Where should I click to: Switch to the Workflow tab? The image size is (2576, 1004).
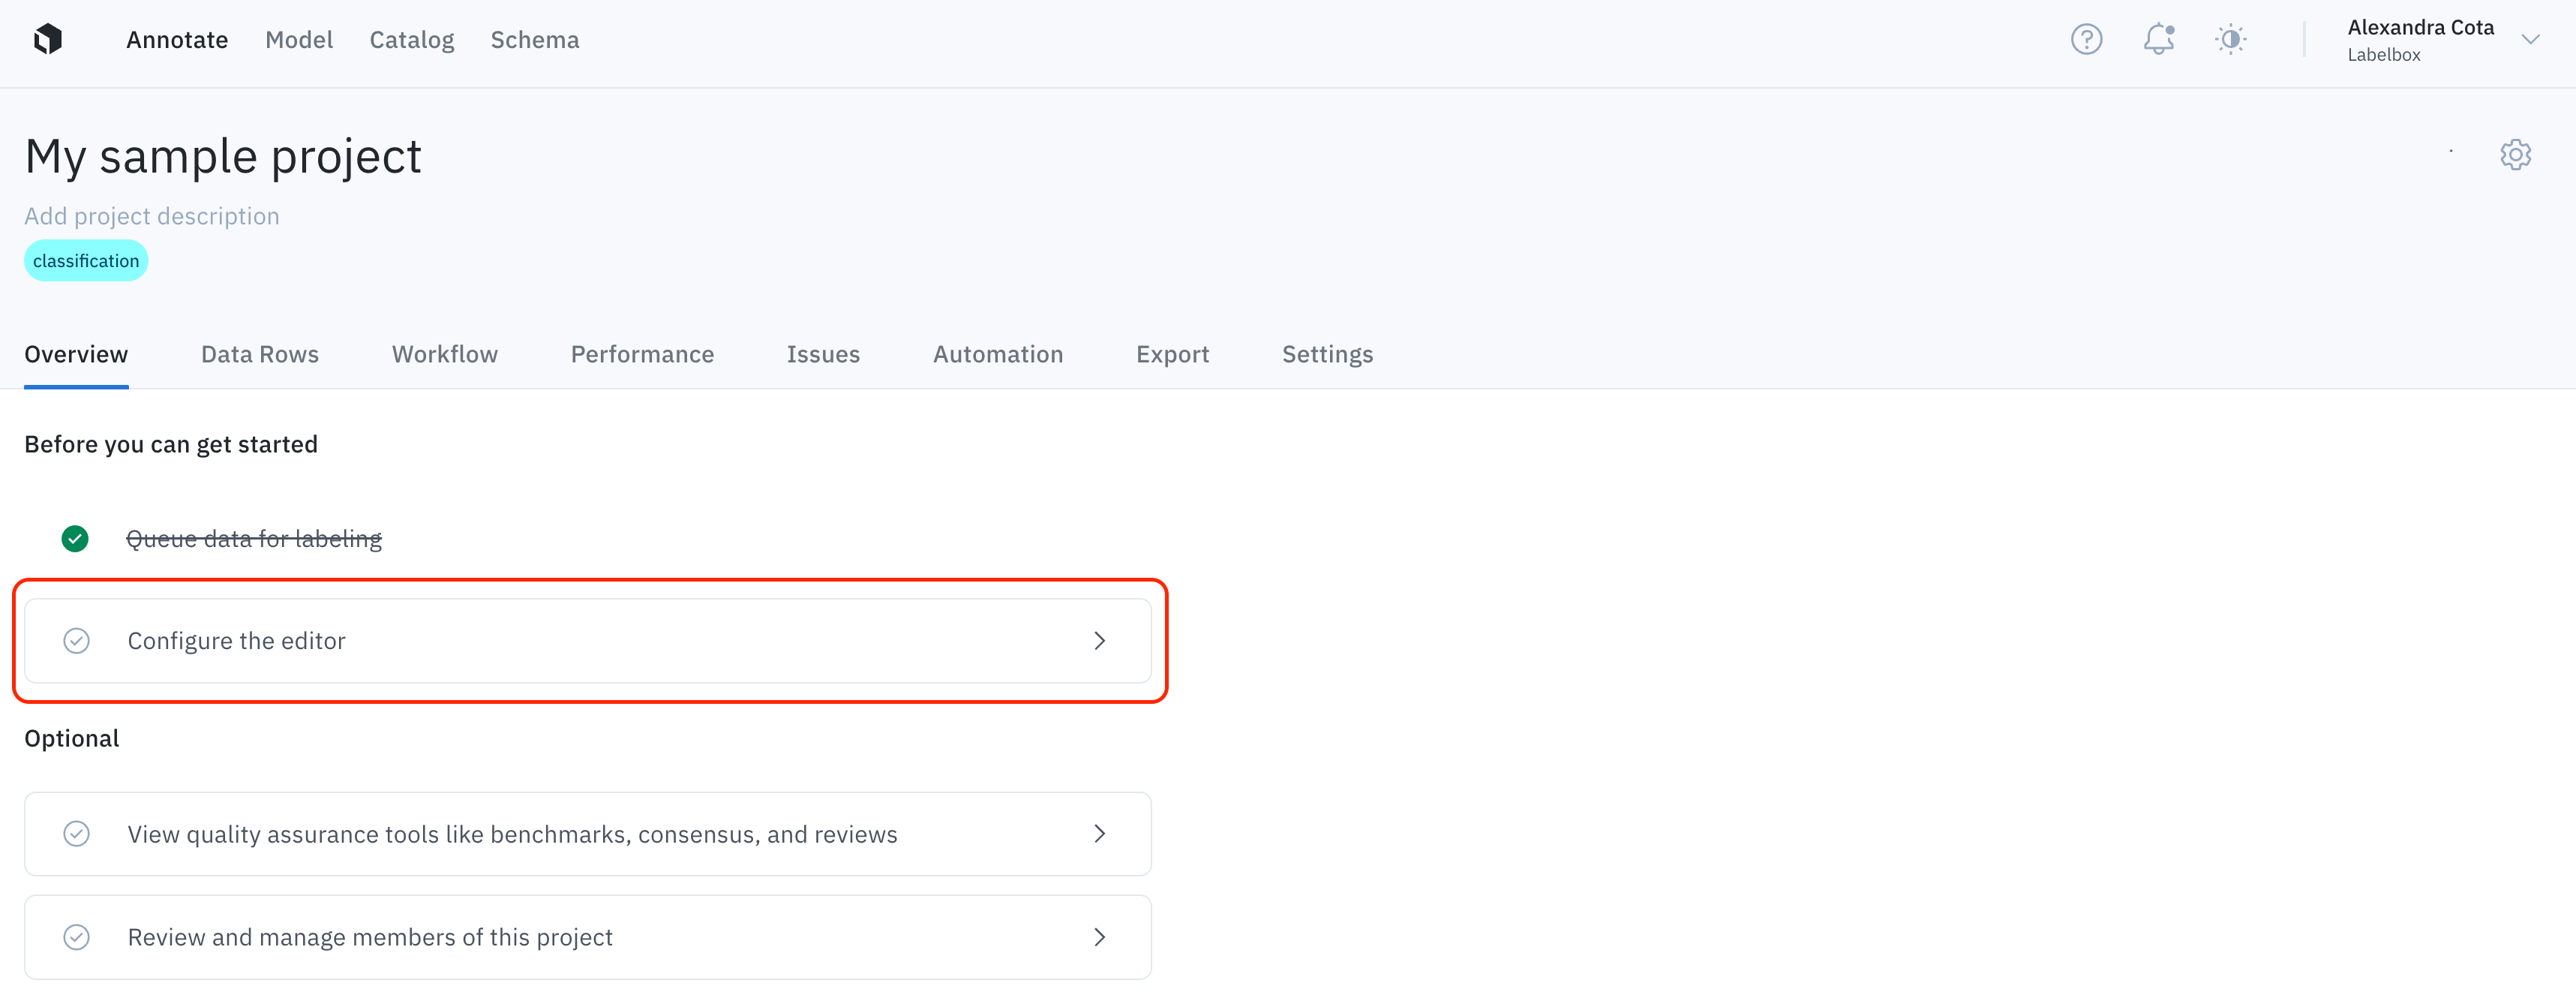coord(445,355)
